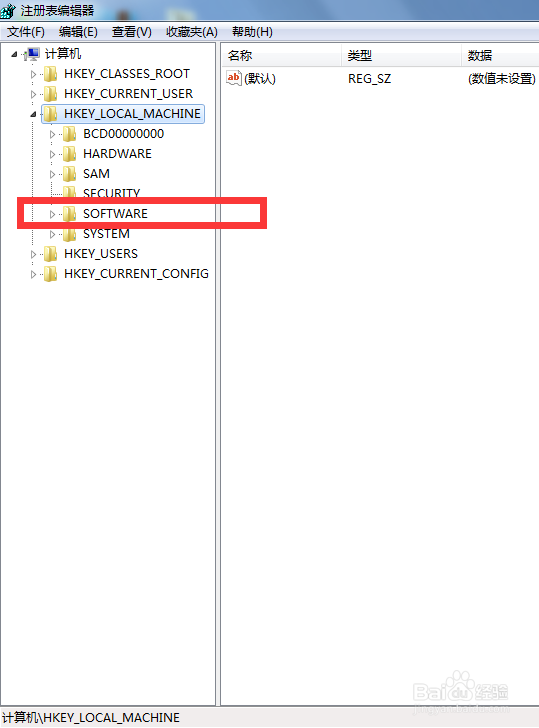539x728 pixels.
Task: Click the REG_SZ type cell
Action: click(x=370, y=79)
